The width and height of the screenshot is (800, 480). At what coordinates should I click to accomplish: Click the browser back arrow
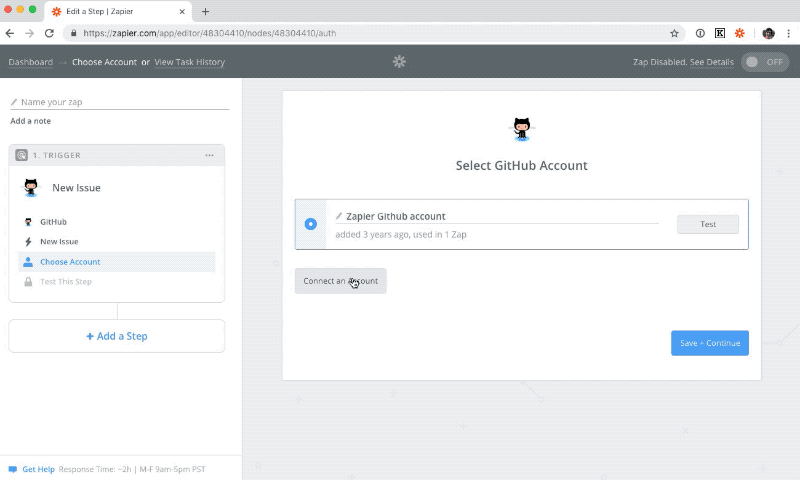click(10, 33)
